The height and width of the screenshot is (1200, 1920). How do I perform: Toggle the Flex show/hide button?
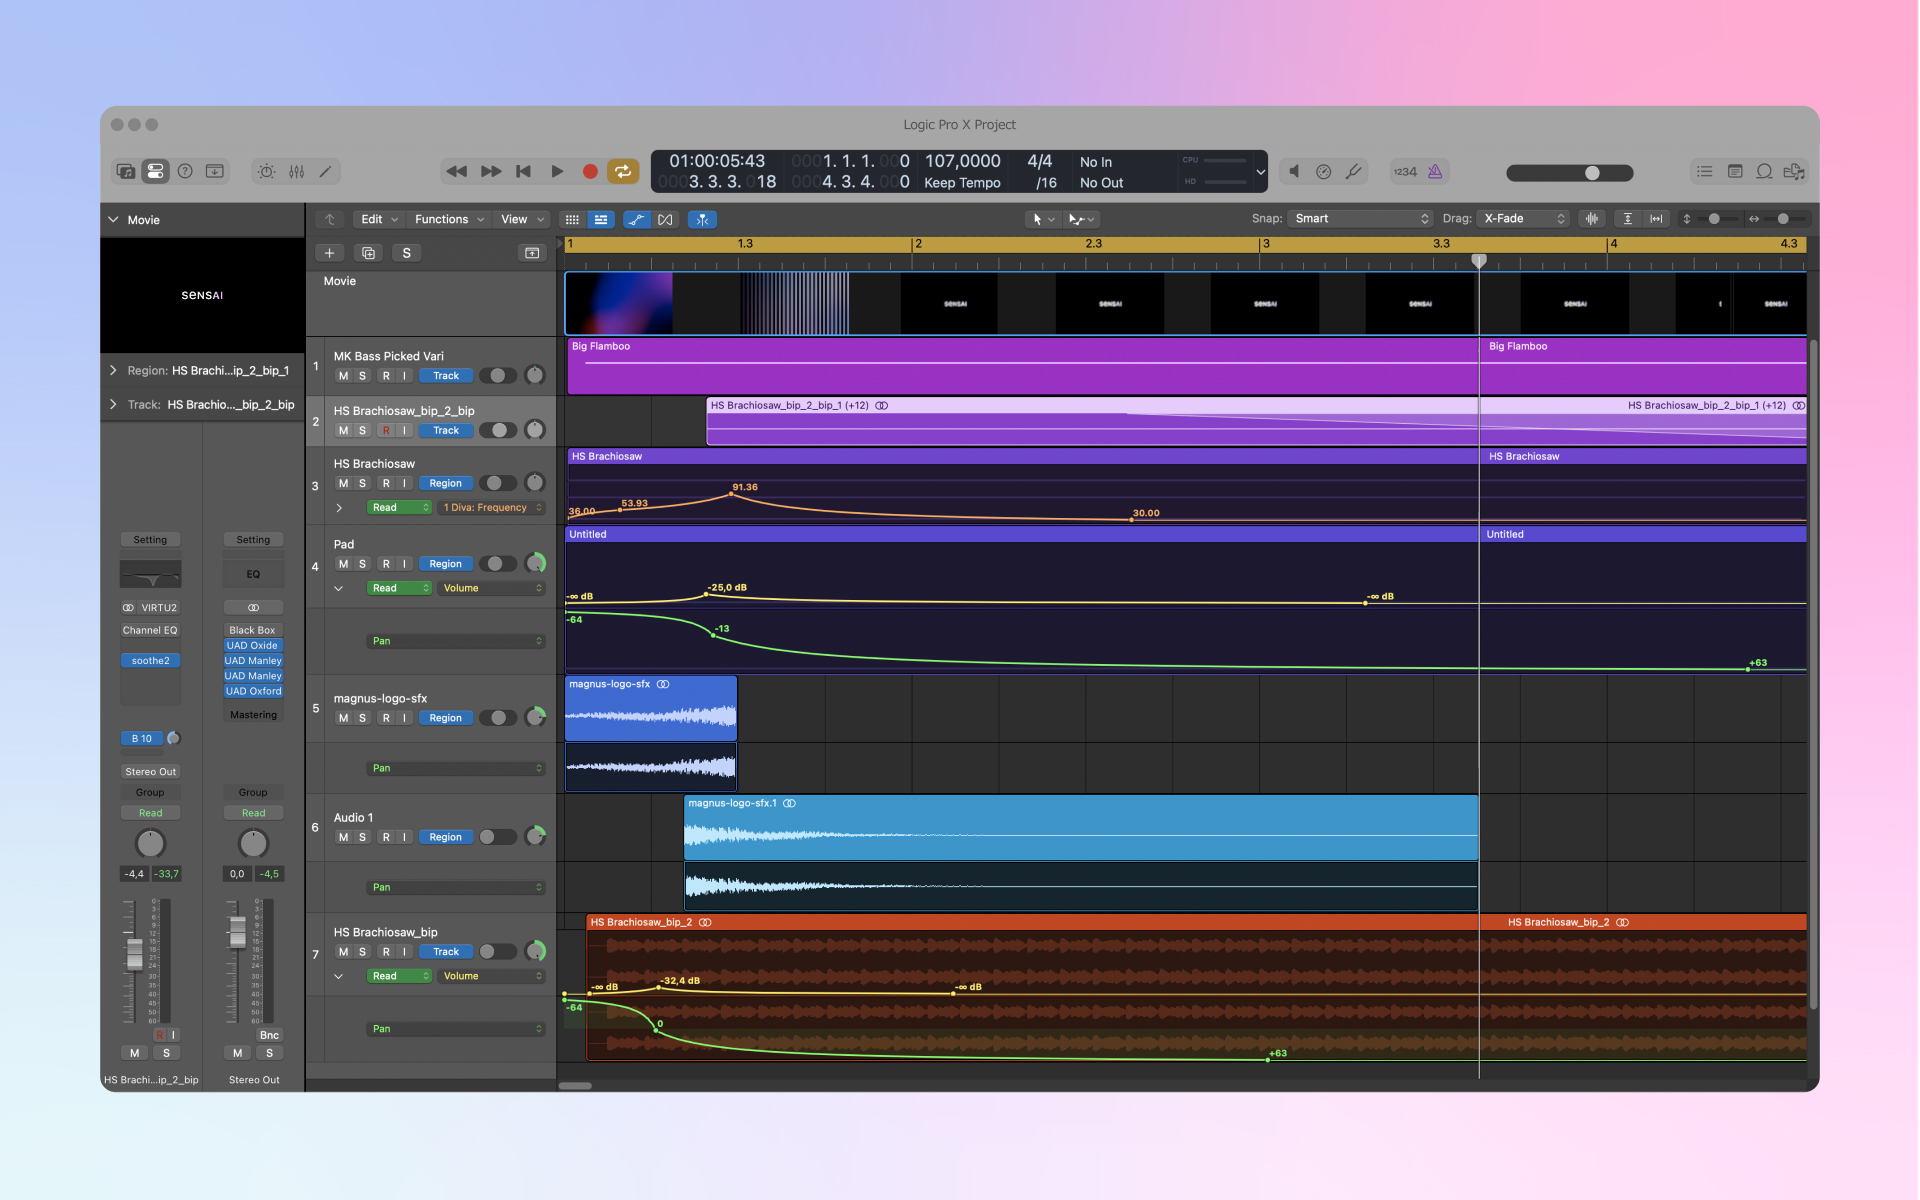coord(666,219)
